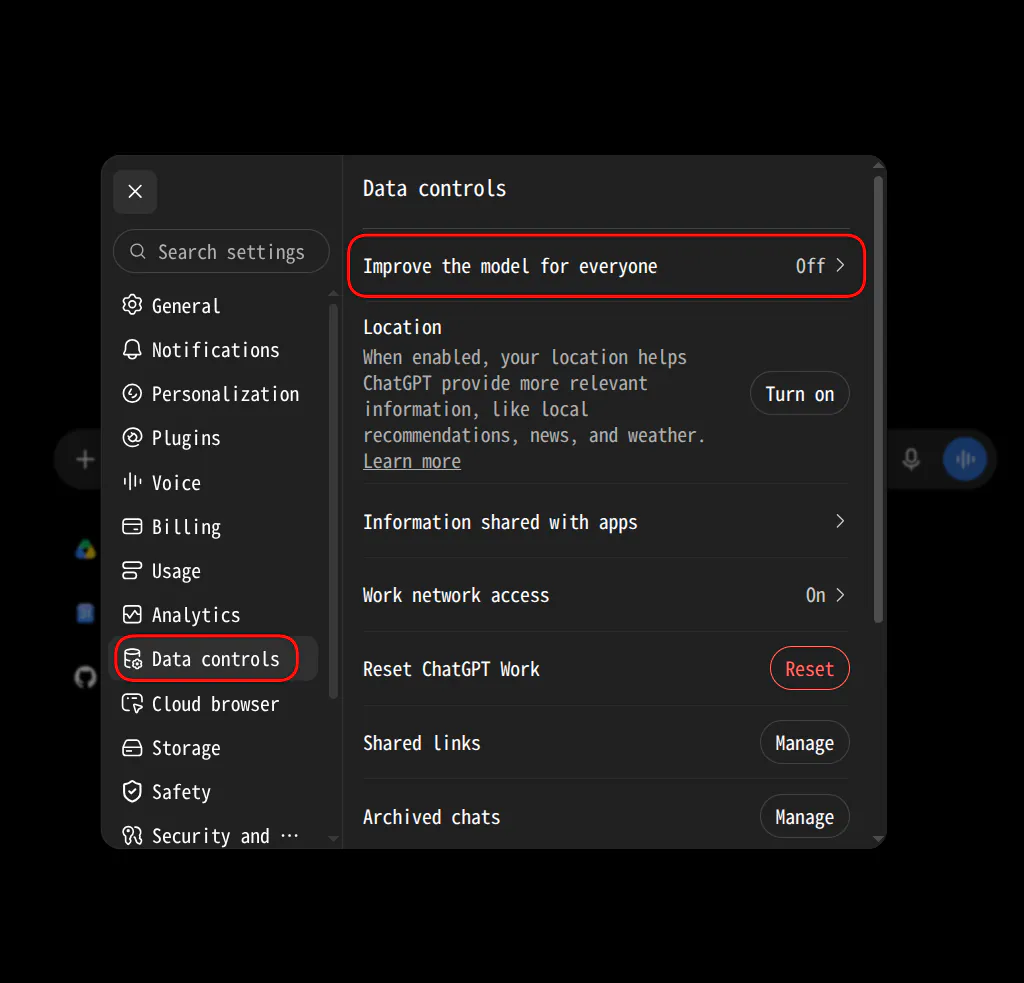Select the Voice settings tab
The height and width of the screenshot is (983, 1024).
[214, 483]
